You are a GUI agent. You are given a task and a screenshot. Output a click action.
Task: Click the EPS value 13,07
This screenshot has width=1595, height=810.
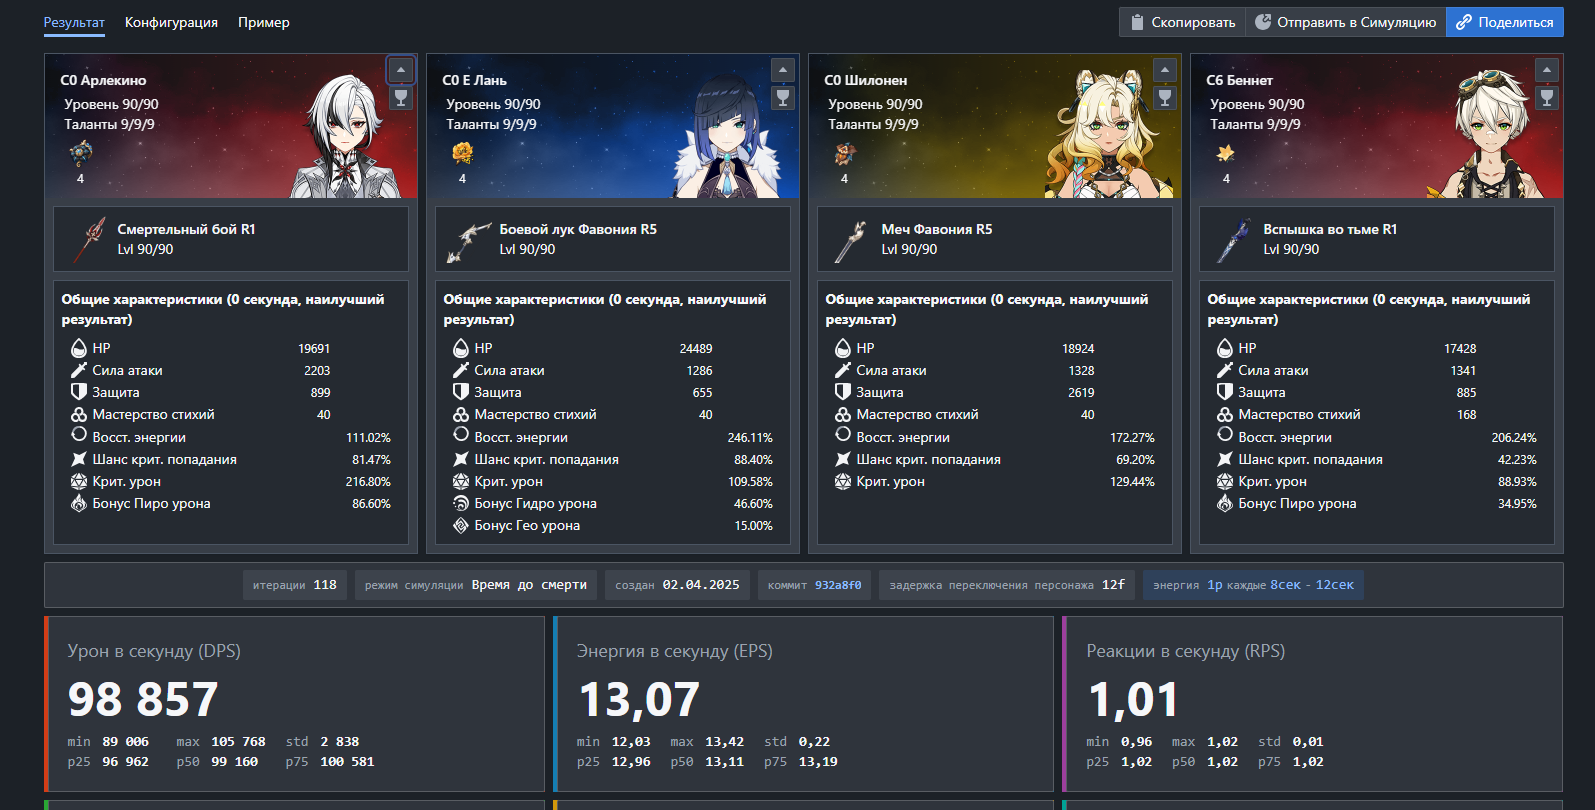pos(639,699)
